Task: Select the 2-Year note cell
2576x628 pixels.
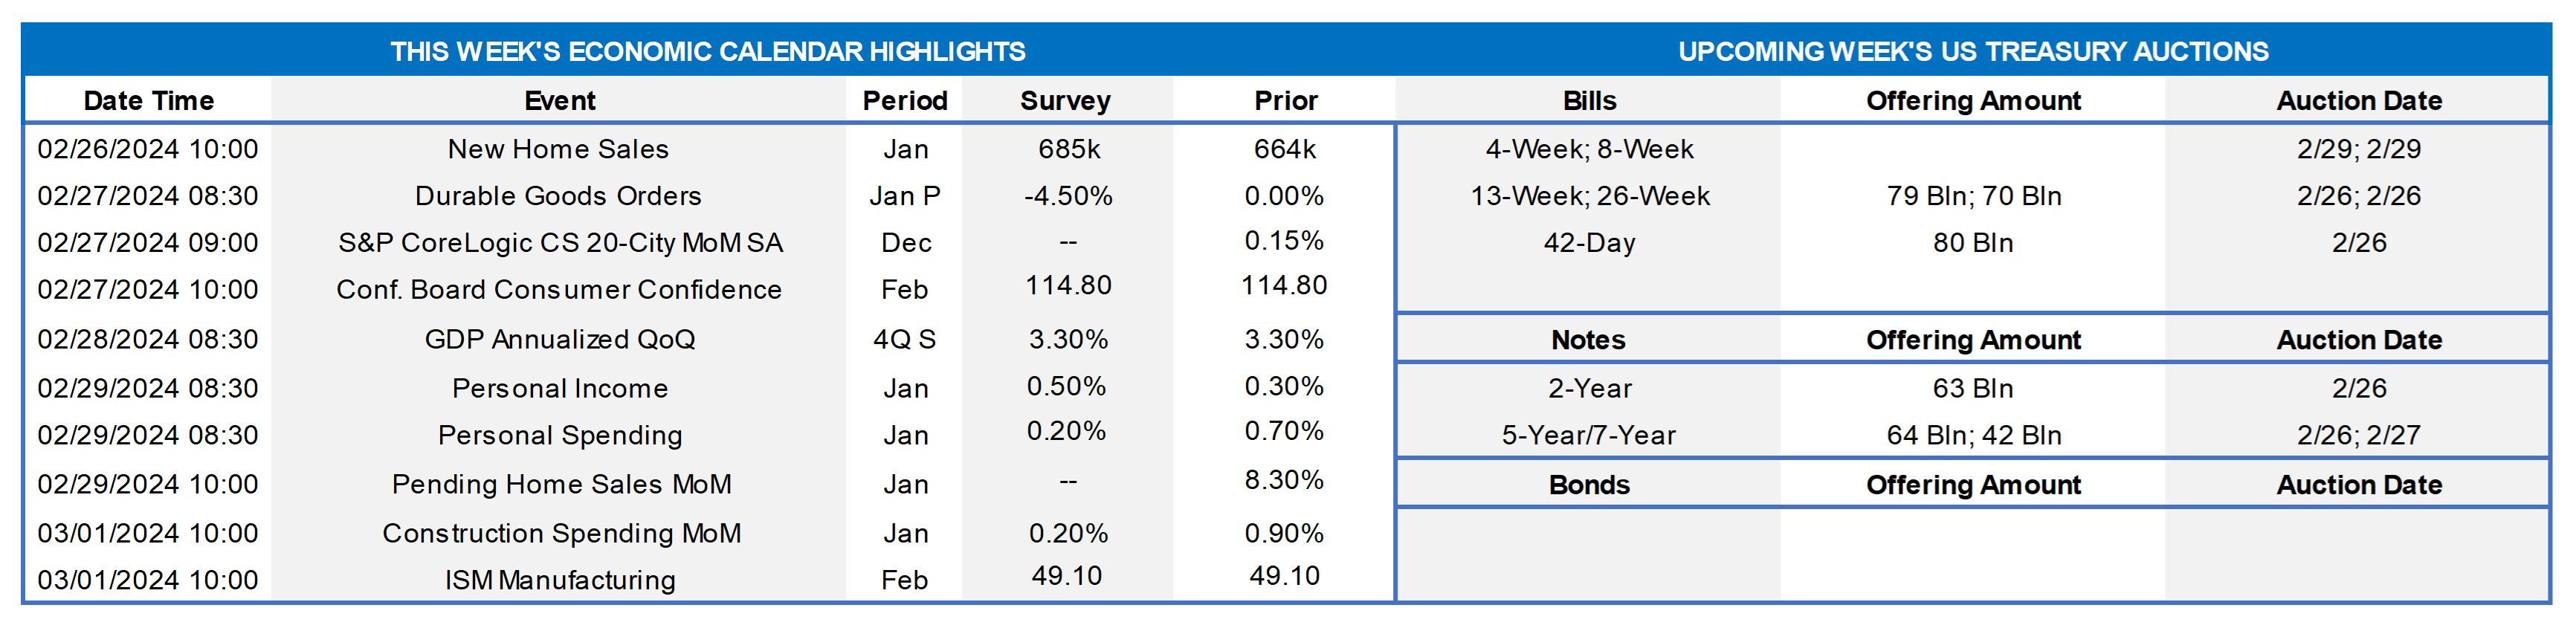Action: pyautogui.click(x=1589, y=388)
